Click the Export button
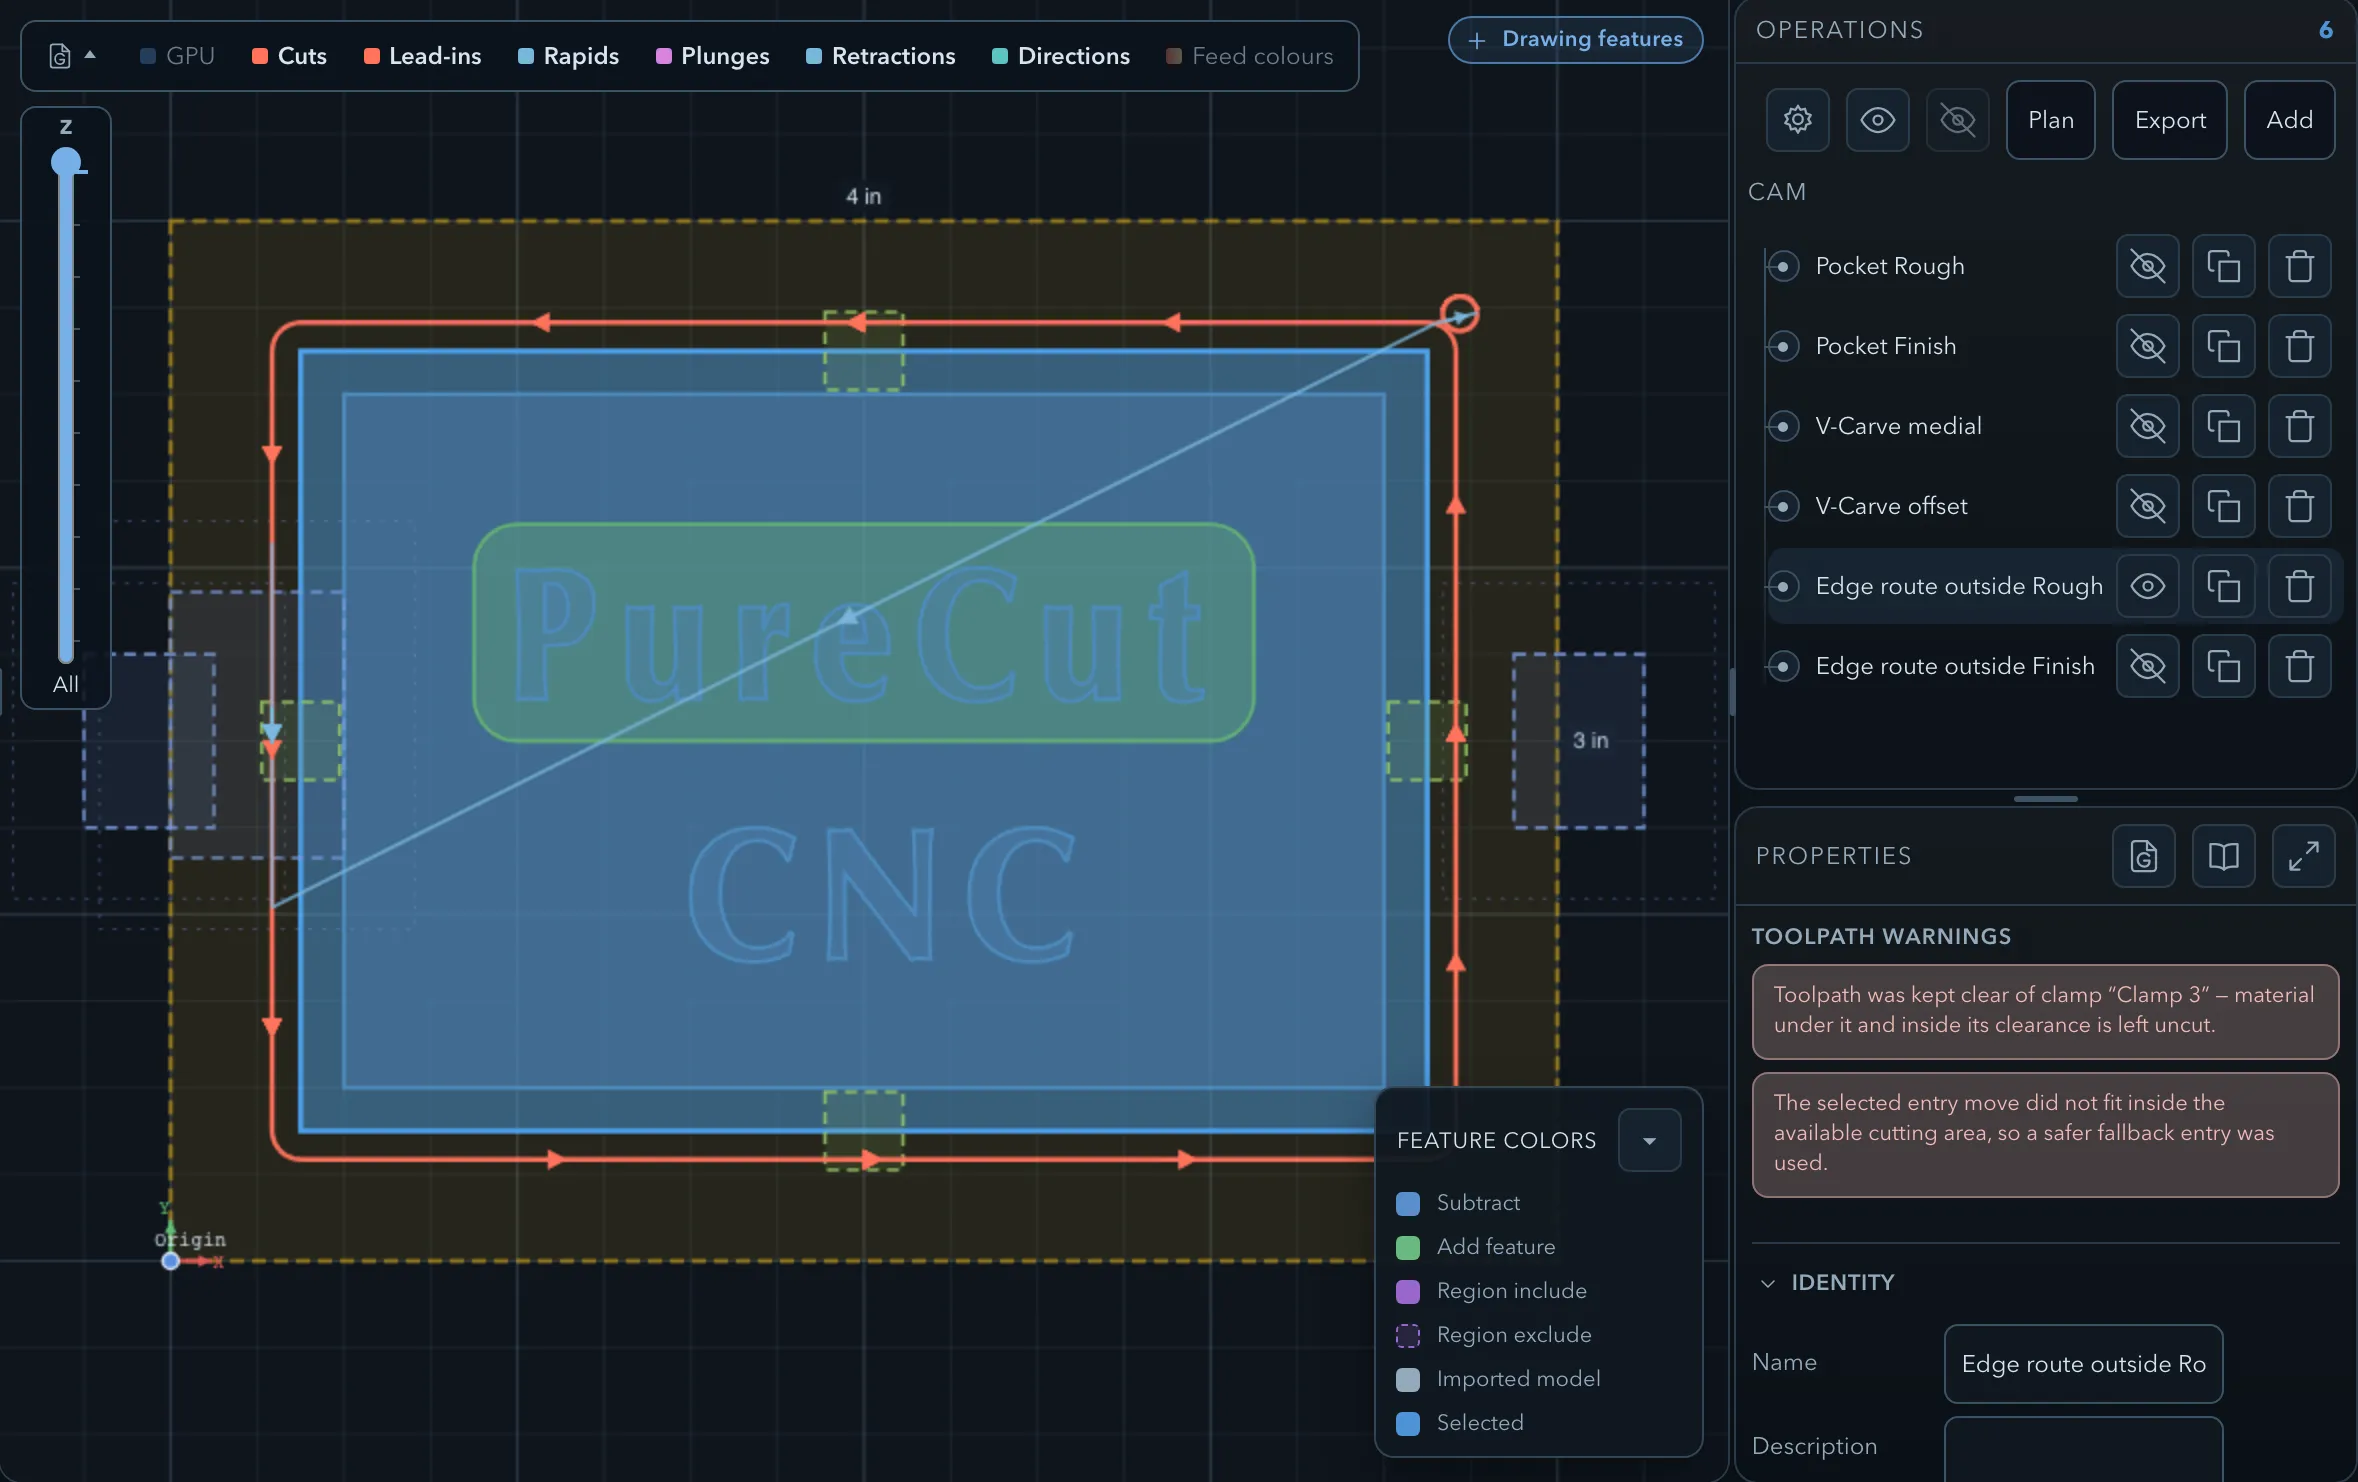This screenshot has width=2358, height=1482. pyautogui.click(x=2169, y=120)
